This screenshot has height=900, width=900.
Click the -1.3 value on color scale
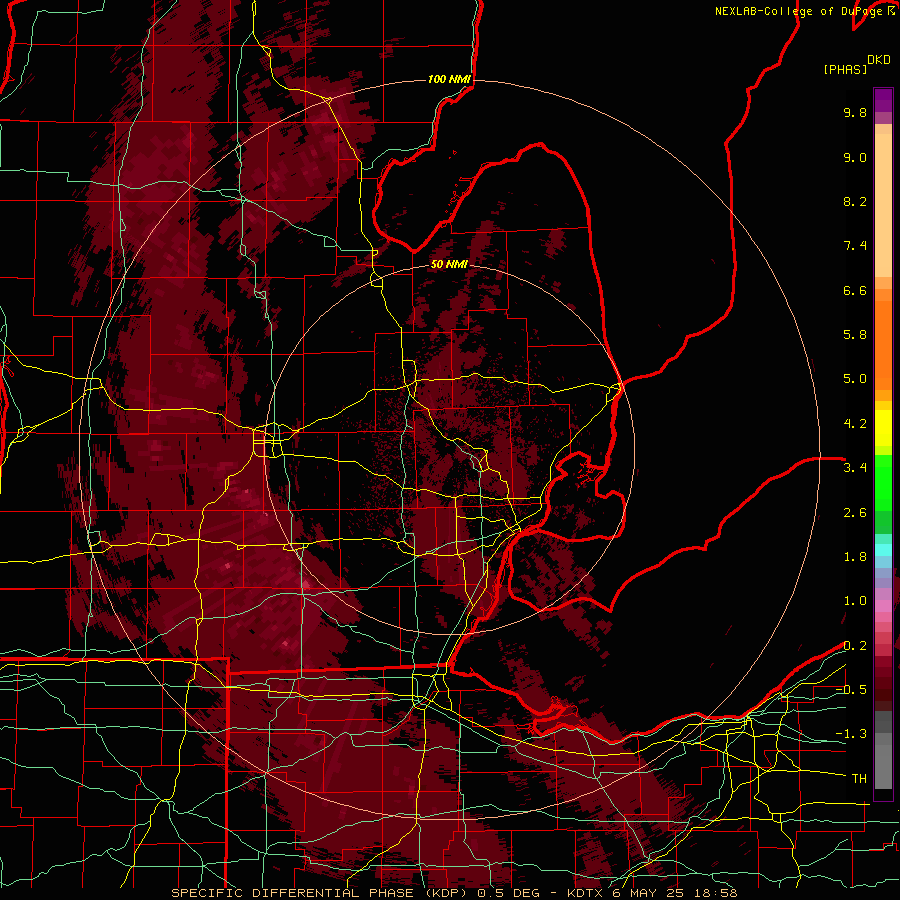[x=851, y=734]
